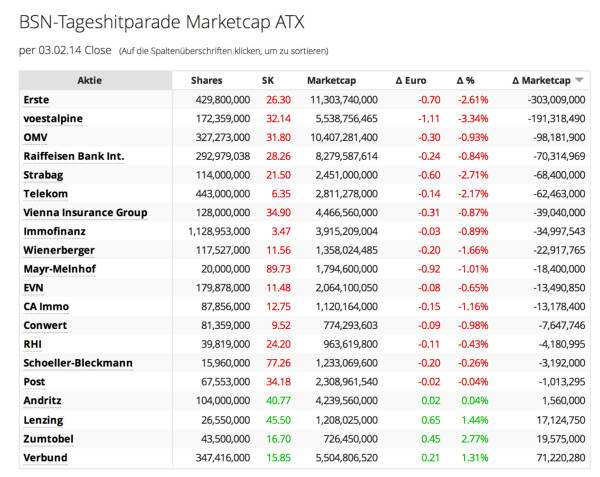Sort by the SK column header

point(268,81)
